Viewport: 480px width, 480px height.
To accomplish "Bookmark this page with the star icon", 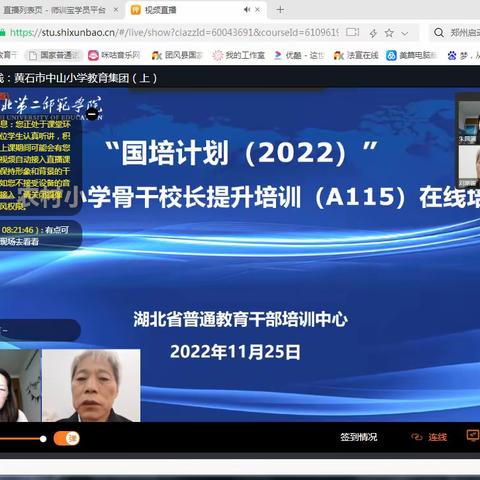I will (x=389, y=33).
